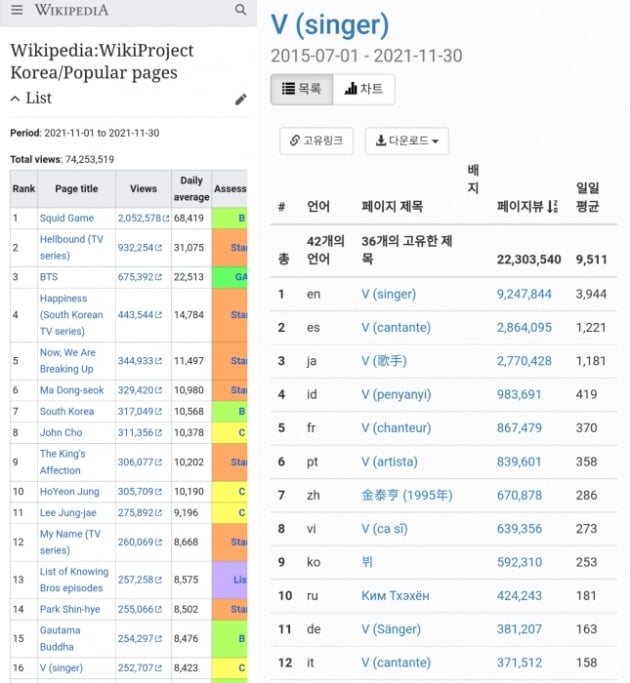This screenshot has width=630, height=683.
Task: Switch to the 목록 list view tab
Action: [x=301, y=89]
